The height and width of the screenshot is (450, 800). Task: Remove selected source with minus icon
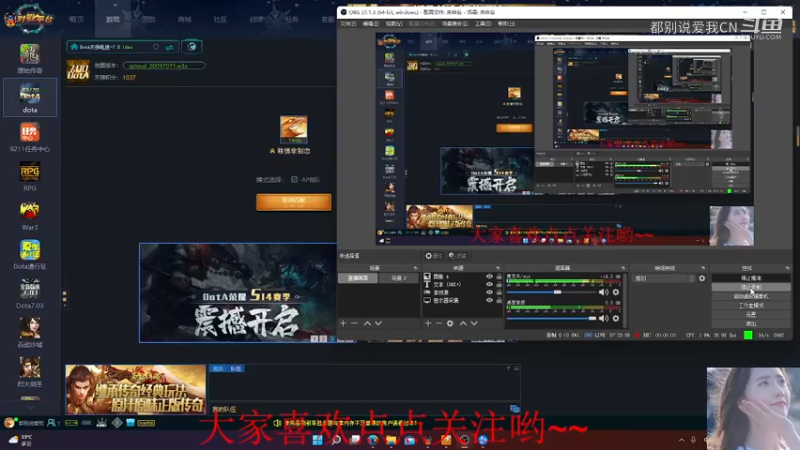[439, 323]
